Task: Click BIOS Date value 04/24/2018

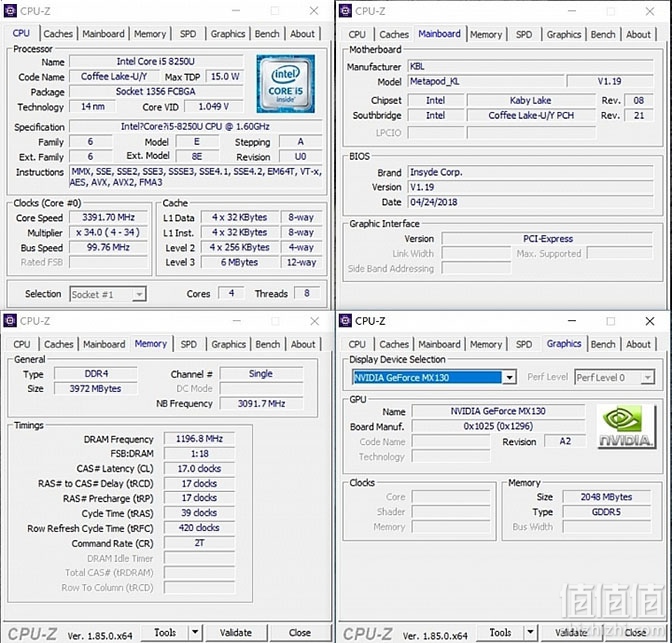Action: [x=530, y=202]
